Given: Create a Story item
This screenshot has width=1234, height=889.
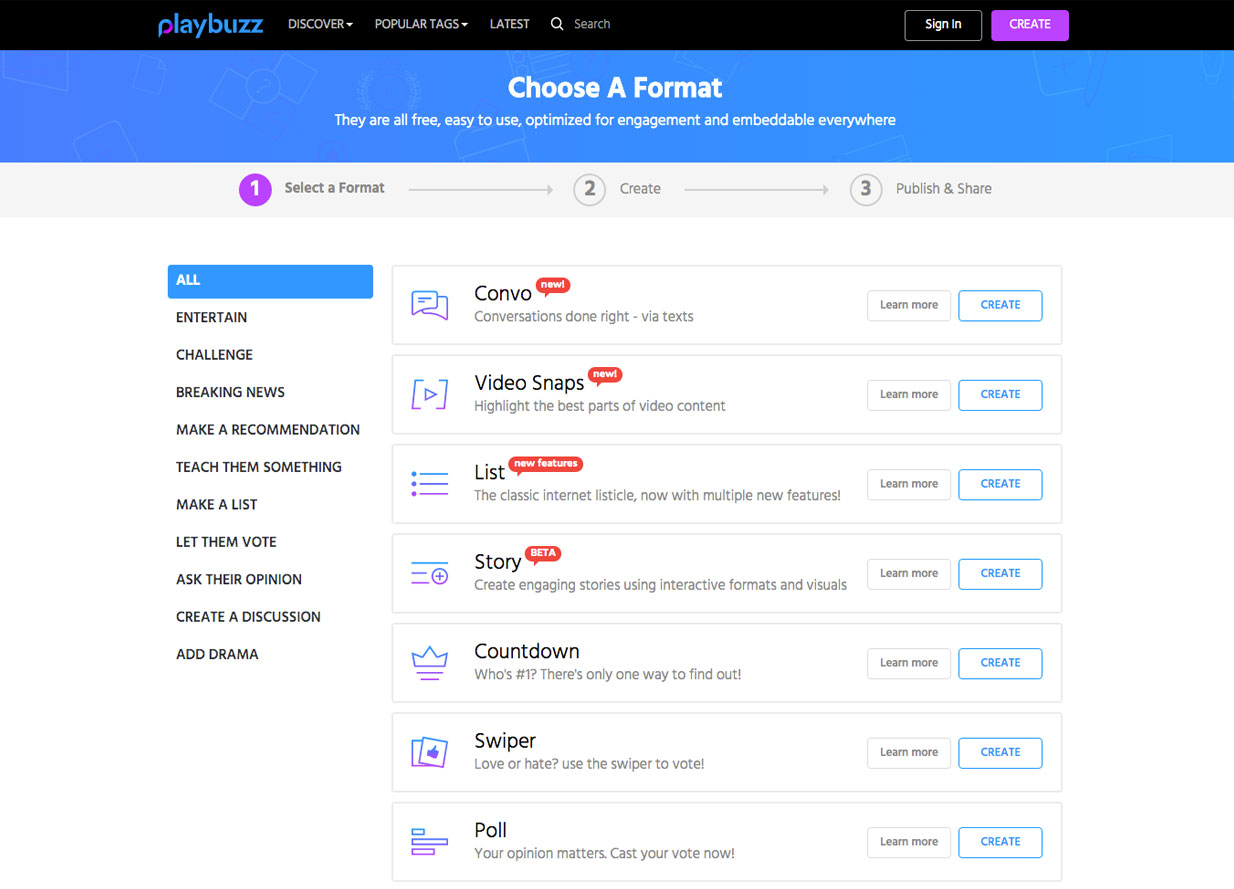Looking at the screenshot, I should pyautogui.click(x=1000, y=574).
